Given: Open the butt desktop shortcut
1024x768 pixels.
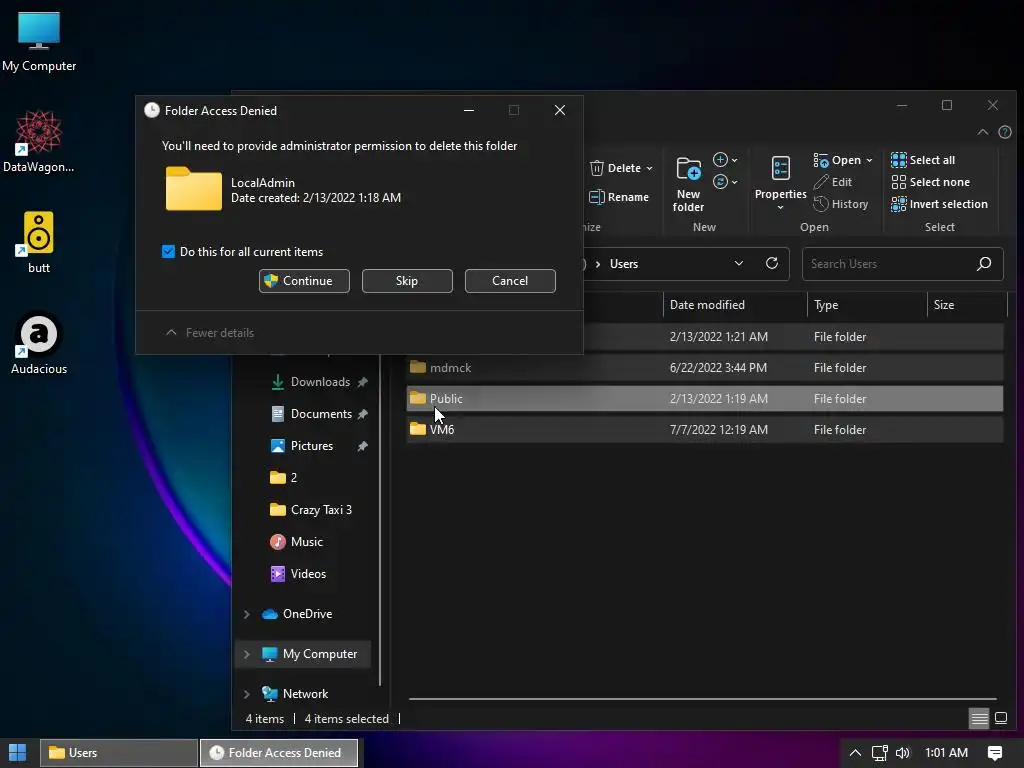Looking at the screenshot, I should click(39, 242).
